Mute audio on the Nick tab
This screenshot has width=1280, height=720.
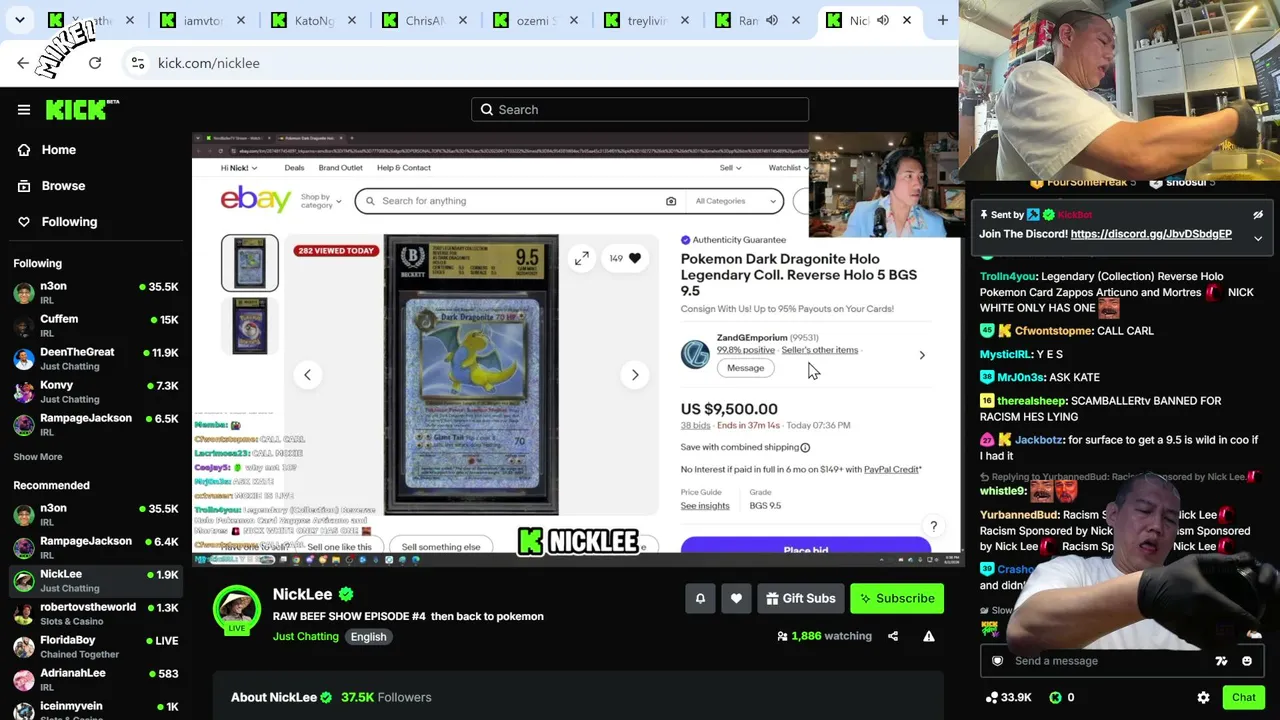tap(883, 20)
